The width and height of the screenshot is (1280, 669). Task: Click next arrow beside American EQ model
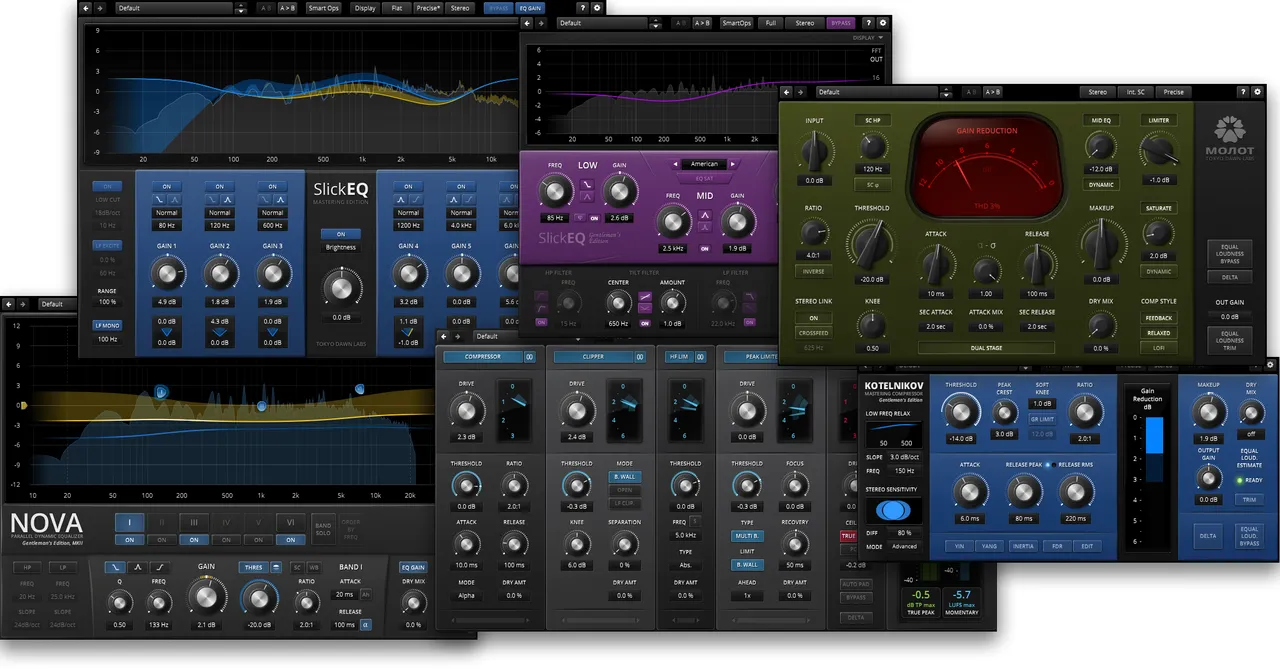click(x=733, y=164)
